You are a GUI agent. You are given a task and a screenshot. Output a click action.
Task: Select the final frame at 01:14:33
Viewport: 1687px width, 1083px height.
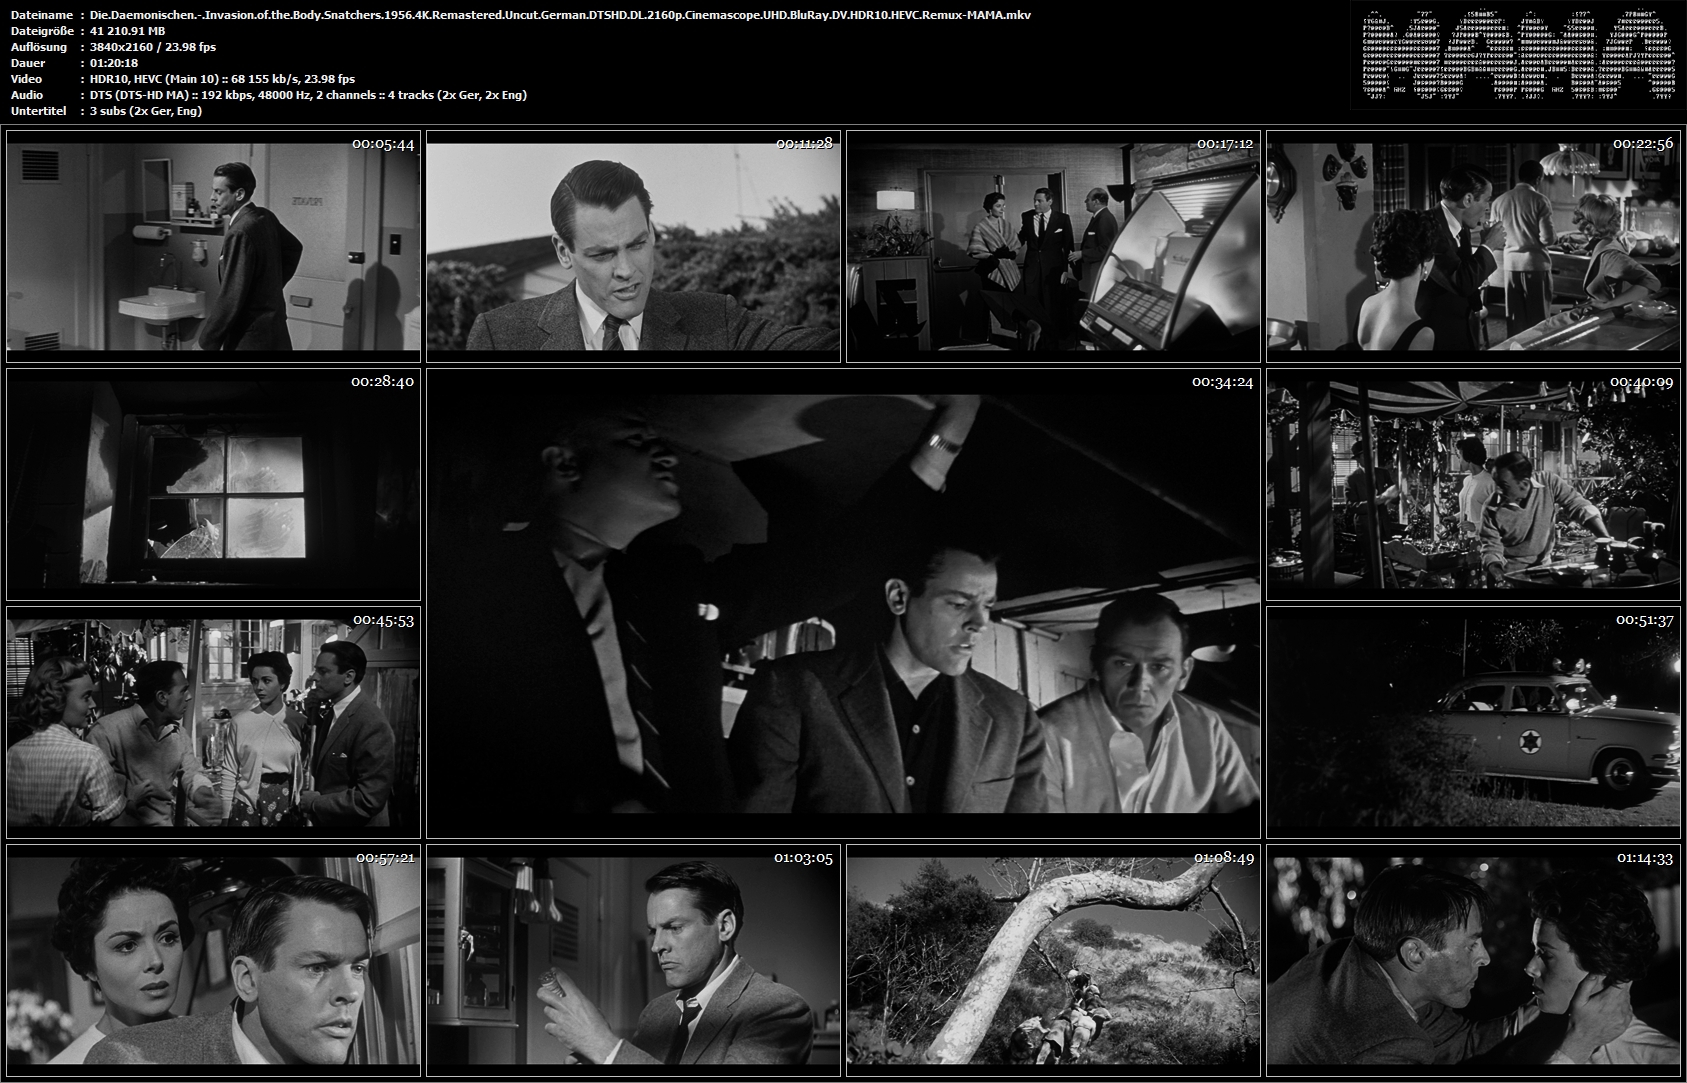click(x=1473, y=960)
